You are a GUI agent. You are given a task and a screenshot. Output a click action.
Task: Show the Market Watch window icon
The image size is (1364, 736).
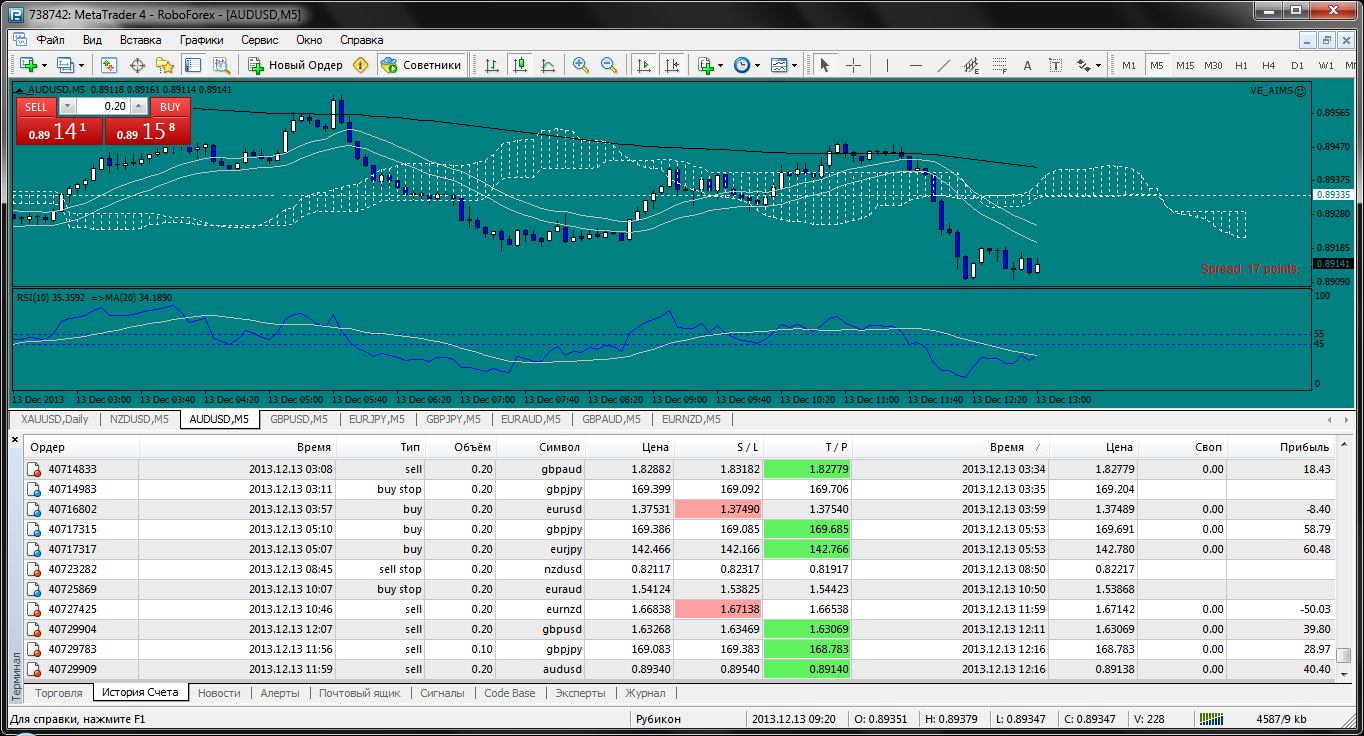pyautogui.click(x=109, y=65)
